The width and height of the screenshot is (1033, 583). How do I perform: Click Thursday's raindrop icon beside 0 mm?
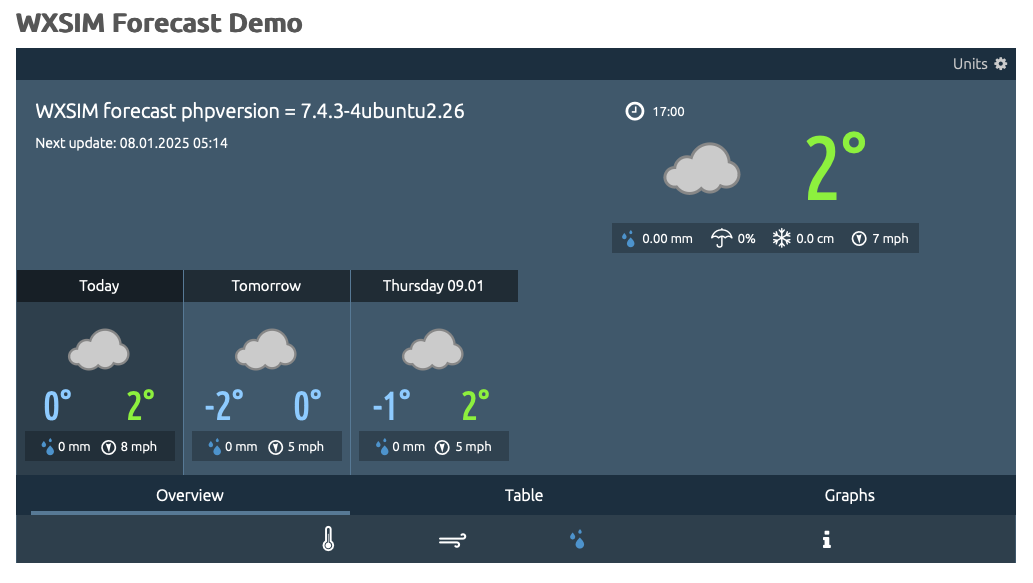click(x=382, y=447)
